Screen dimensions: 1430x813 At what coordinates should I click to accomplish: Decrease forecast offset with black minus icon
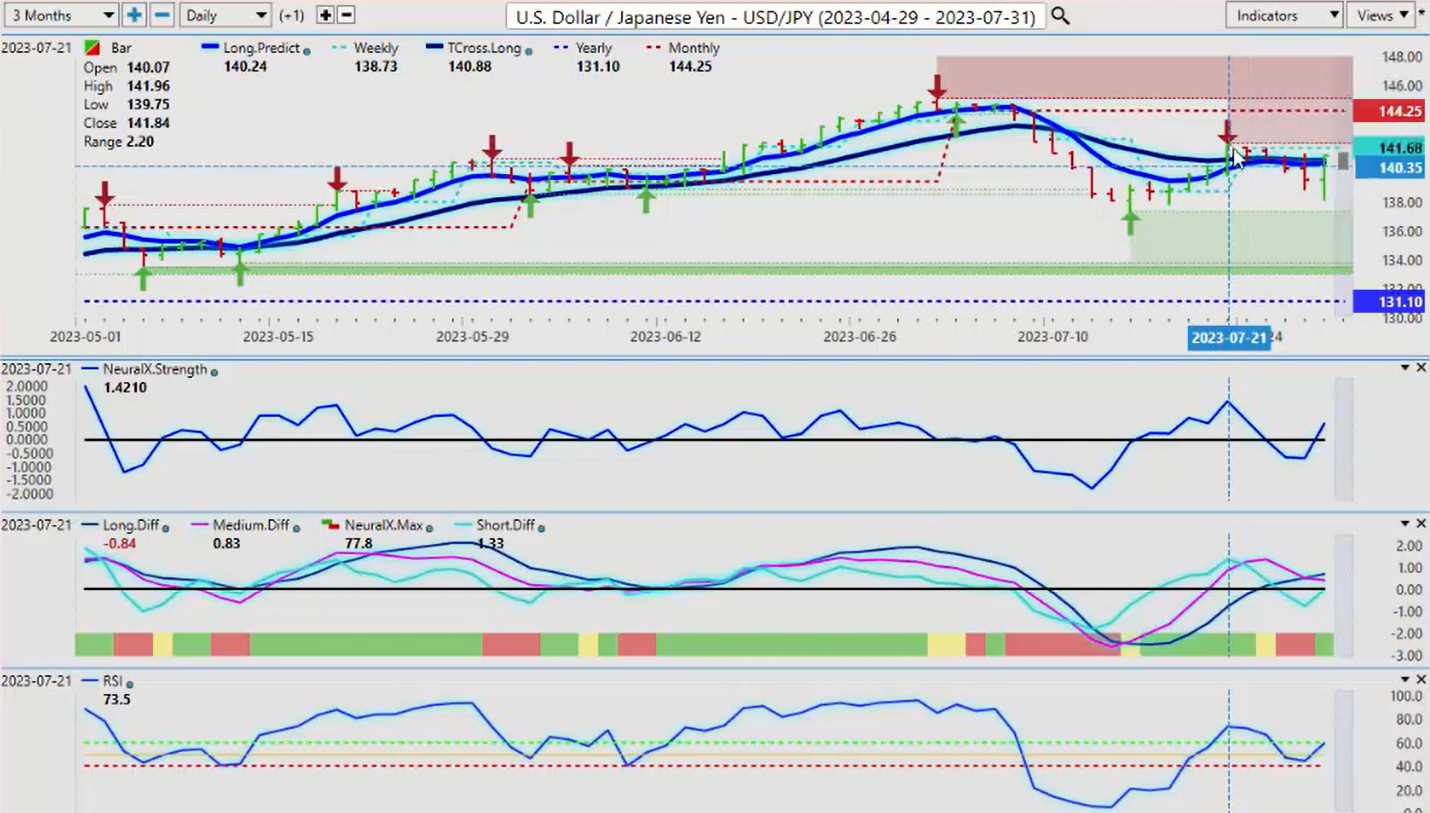click(x=346, y=15)
